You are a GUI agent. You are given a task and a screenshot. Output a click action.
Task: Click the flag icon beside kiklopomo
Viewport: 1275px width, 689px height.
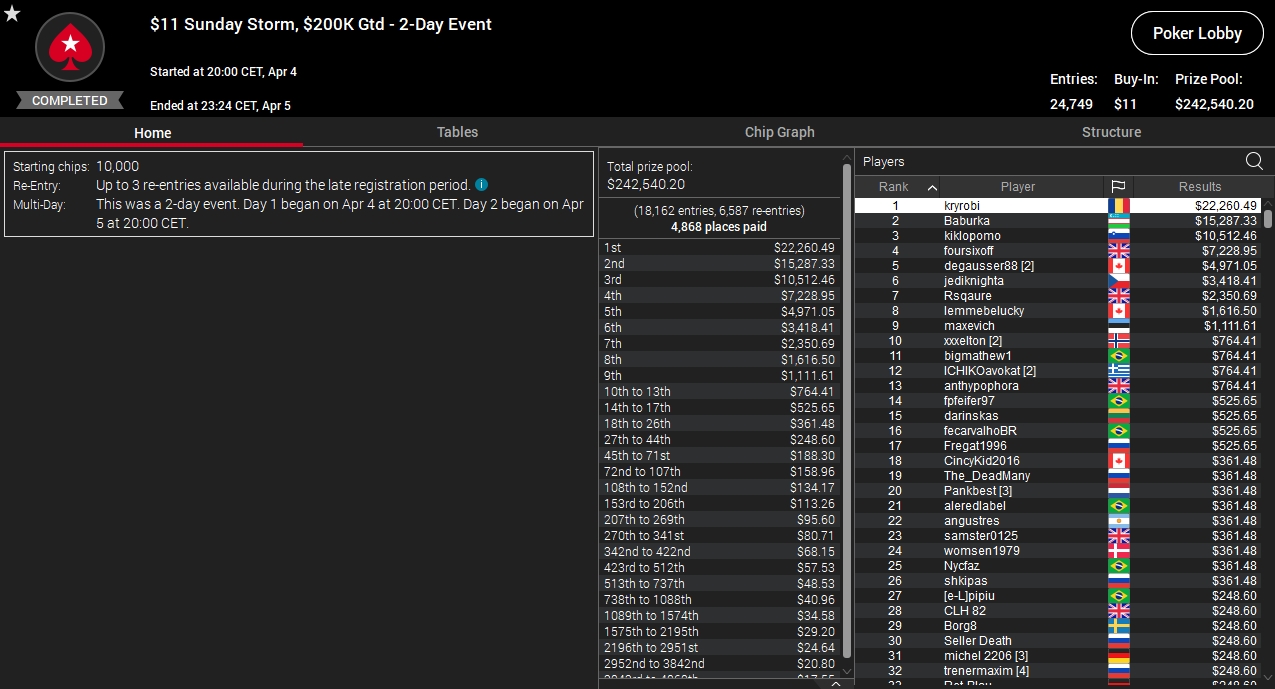[1118, 236]
